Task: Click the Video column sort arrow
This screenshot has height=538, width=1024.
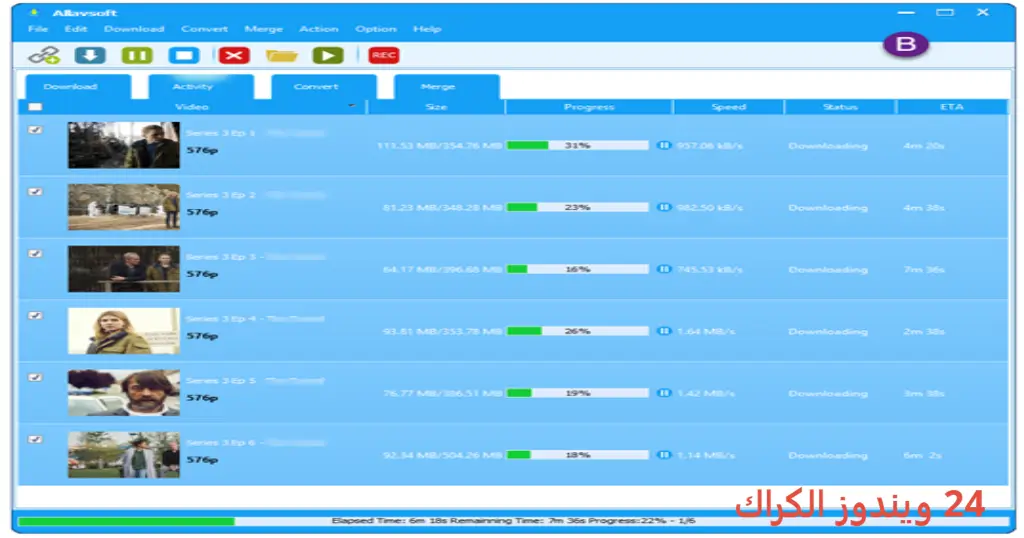Action: click(x=351, y=105)
